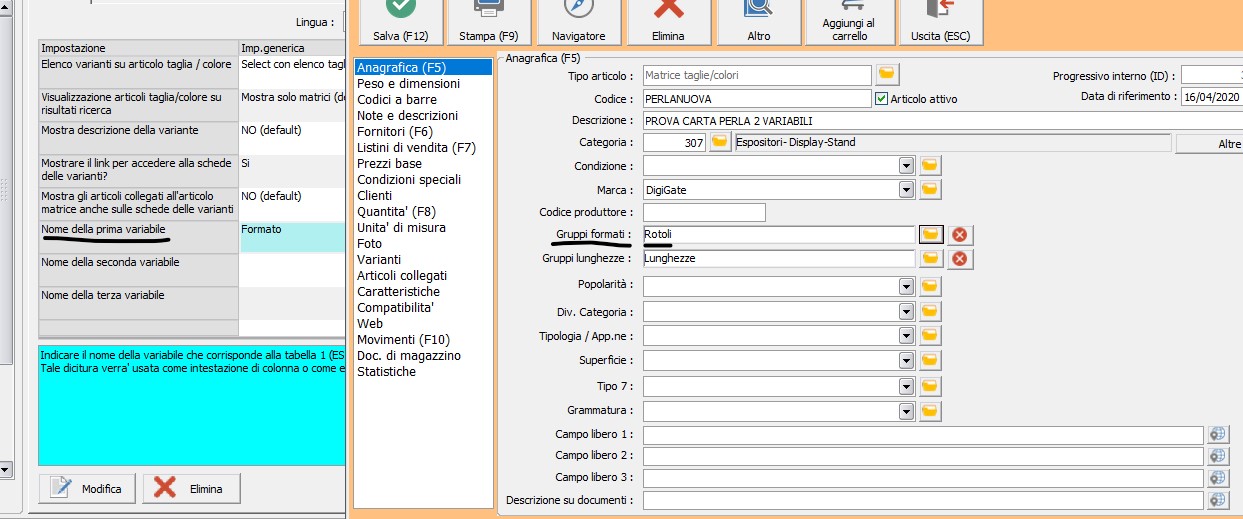This screenshot has width=1243, height=519.
Task: Expand the Div. Categoria dropdown
Action: pyautogui.click(x=906, y=311)
